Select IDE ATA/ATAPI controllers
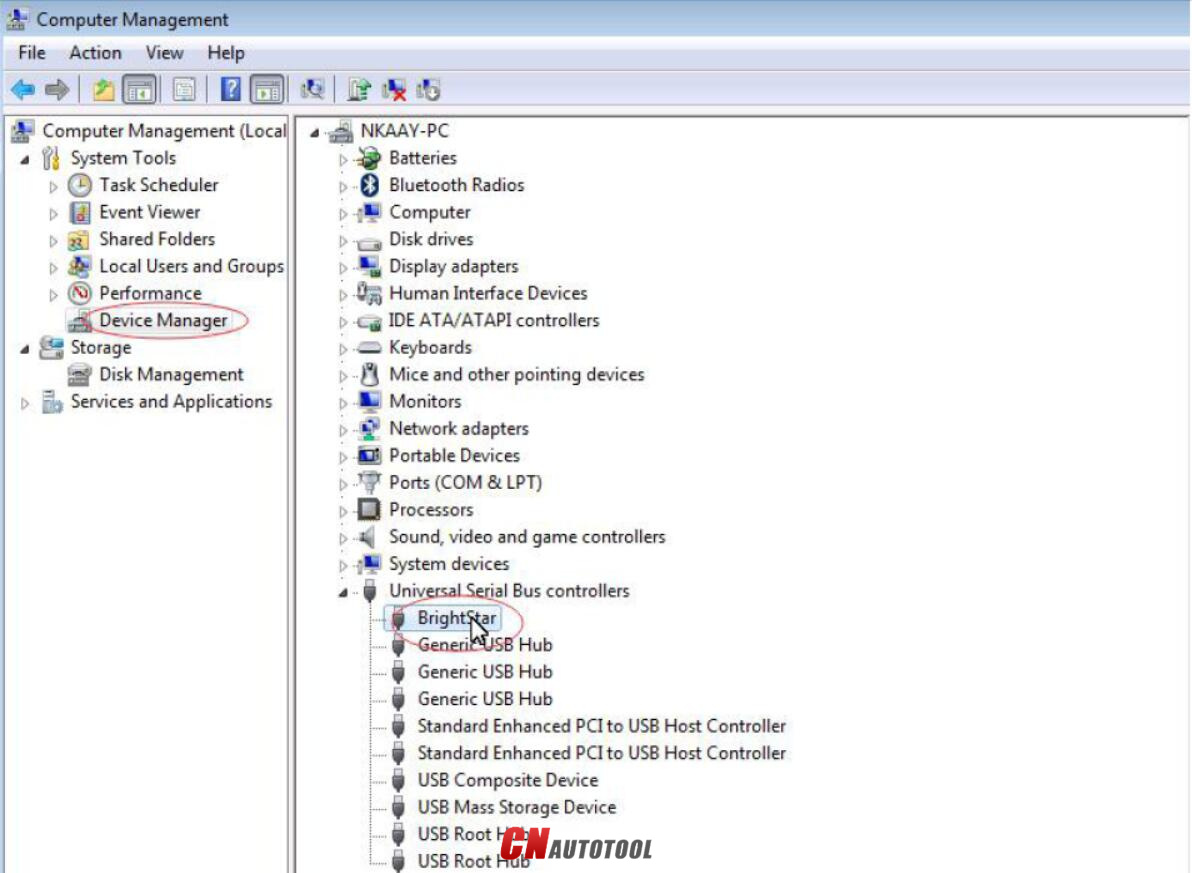This screenshot has width=1192, height=873. (494, 320)
